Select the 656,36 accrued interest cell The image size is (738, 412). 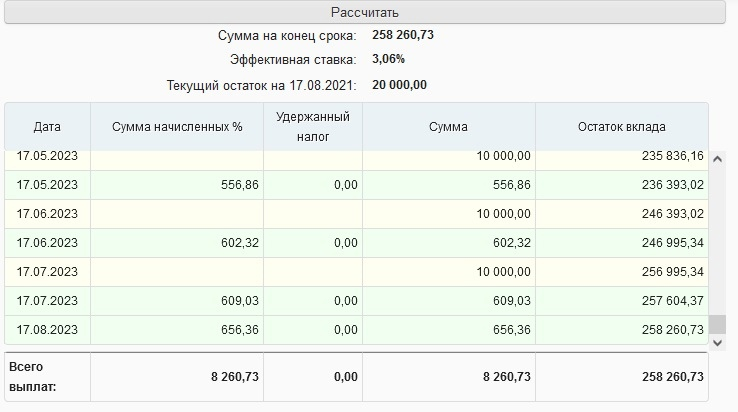pos(177,330)
